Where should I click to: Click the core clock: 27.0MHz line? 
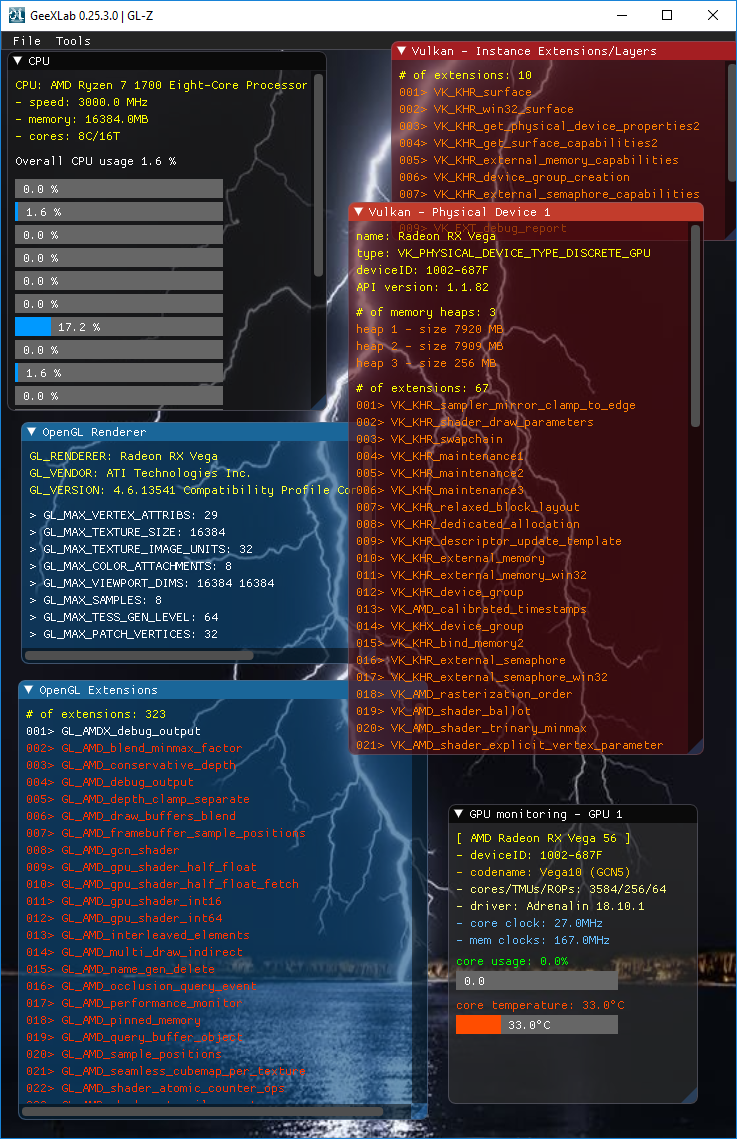[x=529, y=923]
